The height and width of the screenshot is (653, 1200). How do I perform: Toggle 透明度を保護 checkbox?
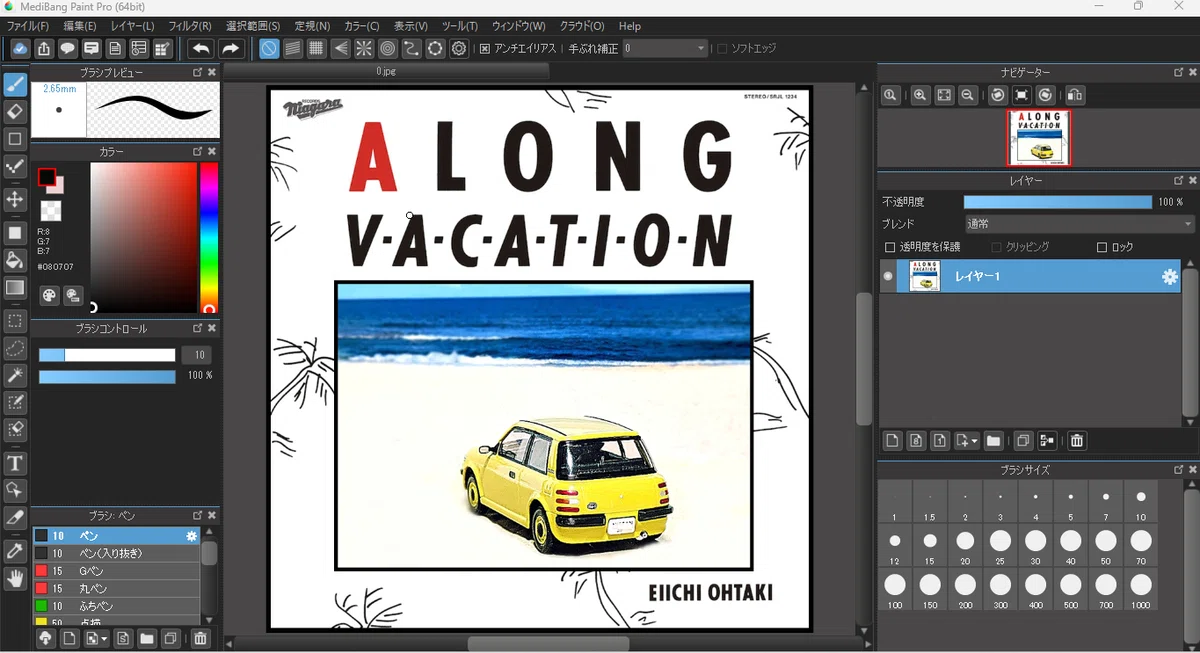click(890, 247)
